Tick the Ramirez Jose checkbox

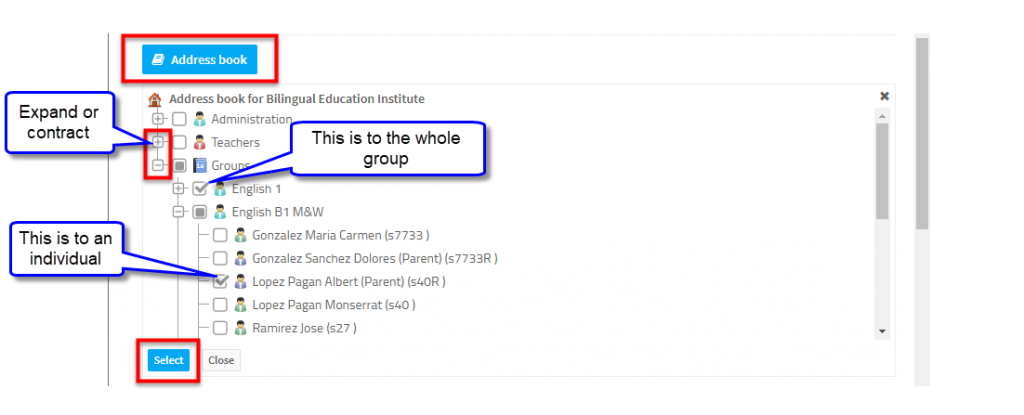[x=221, y=328]
